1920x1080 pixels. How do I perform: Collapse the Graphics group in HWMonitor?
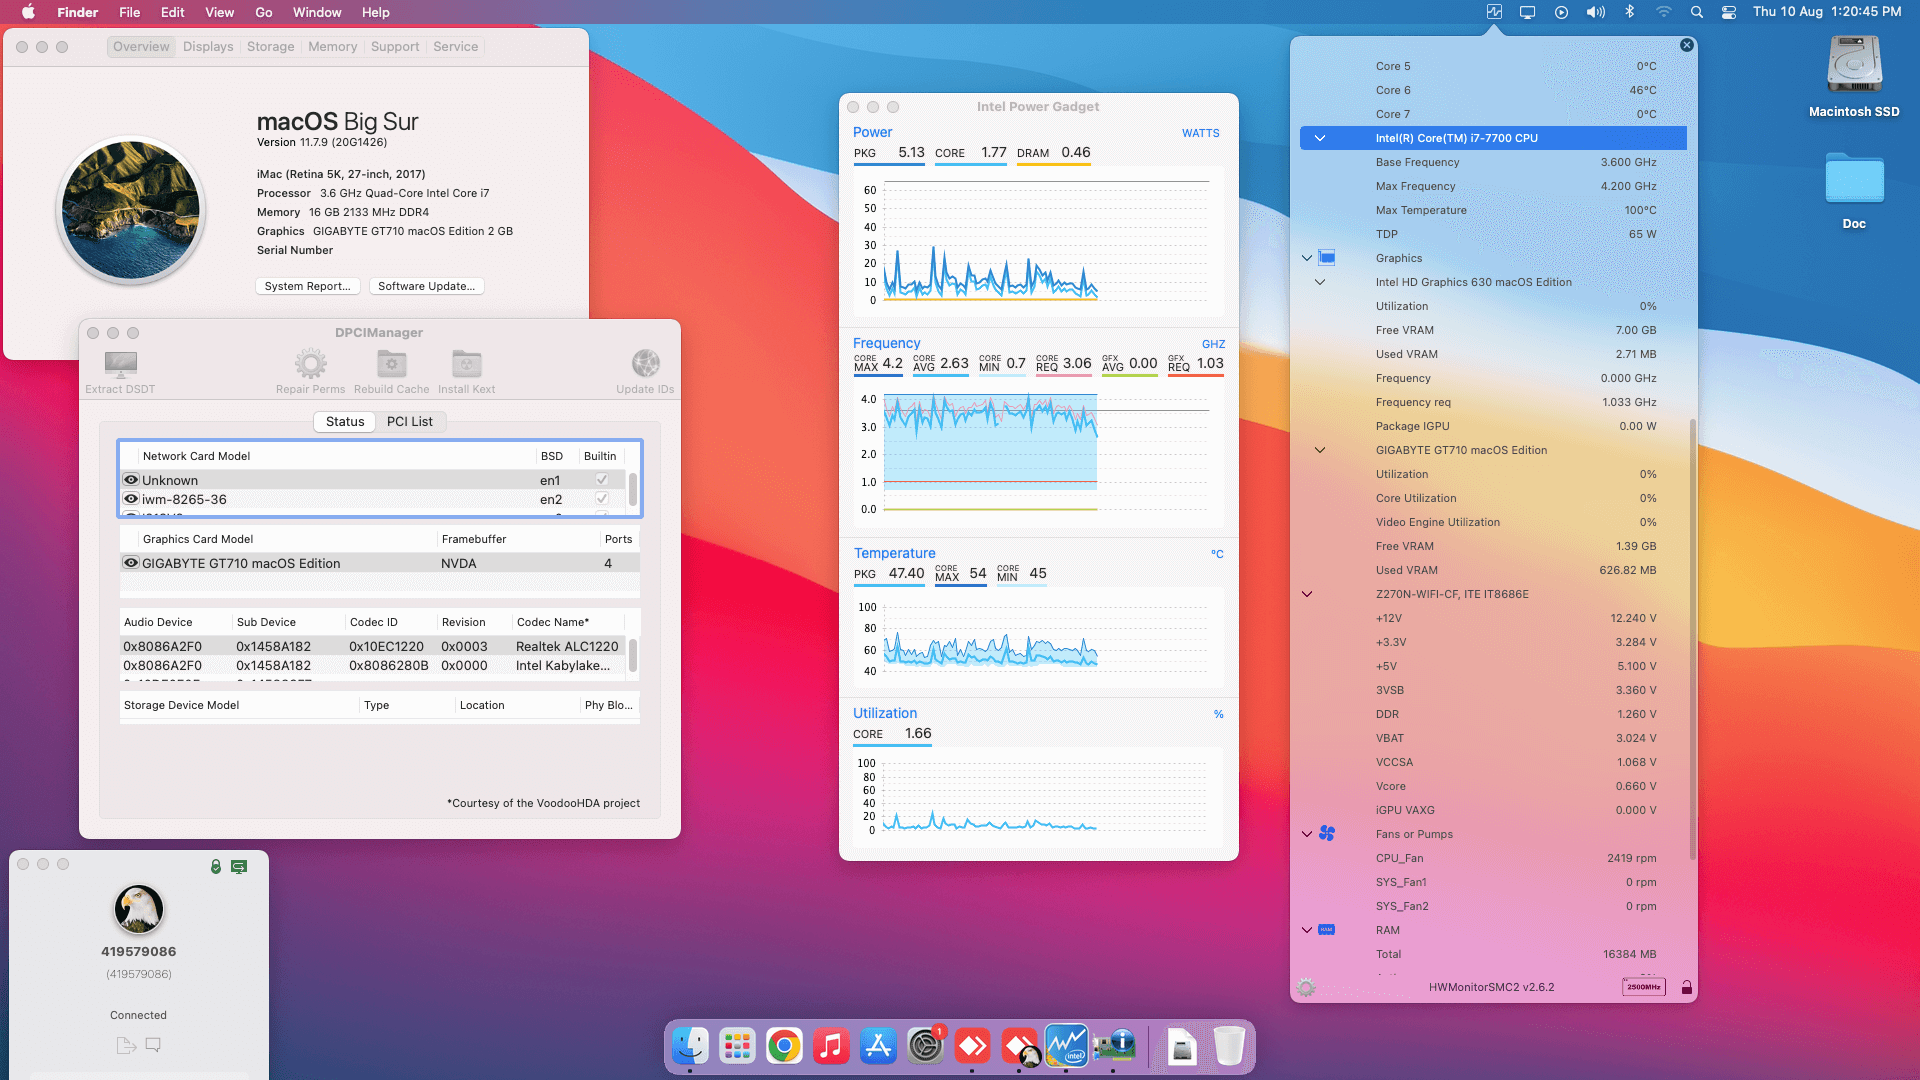1306,258
